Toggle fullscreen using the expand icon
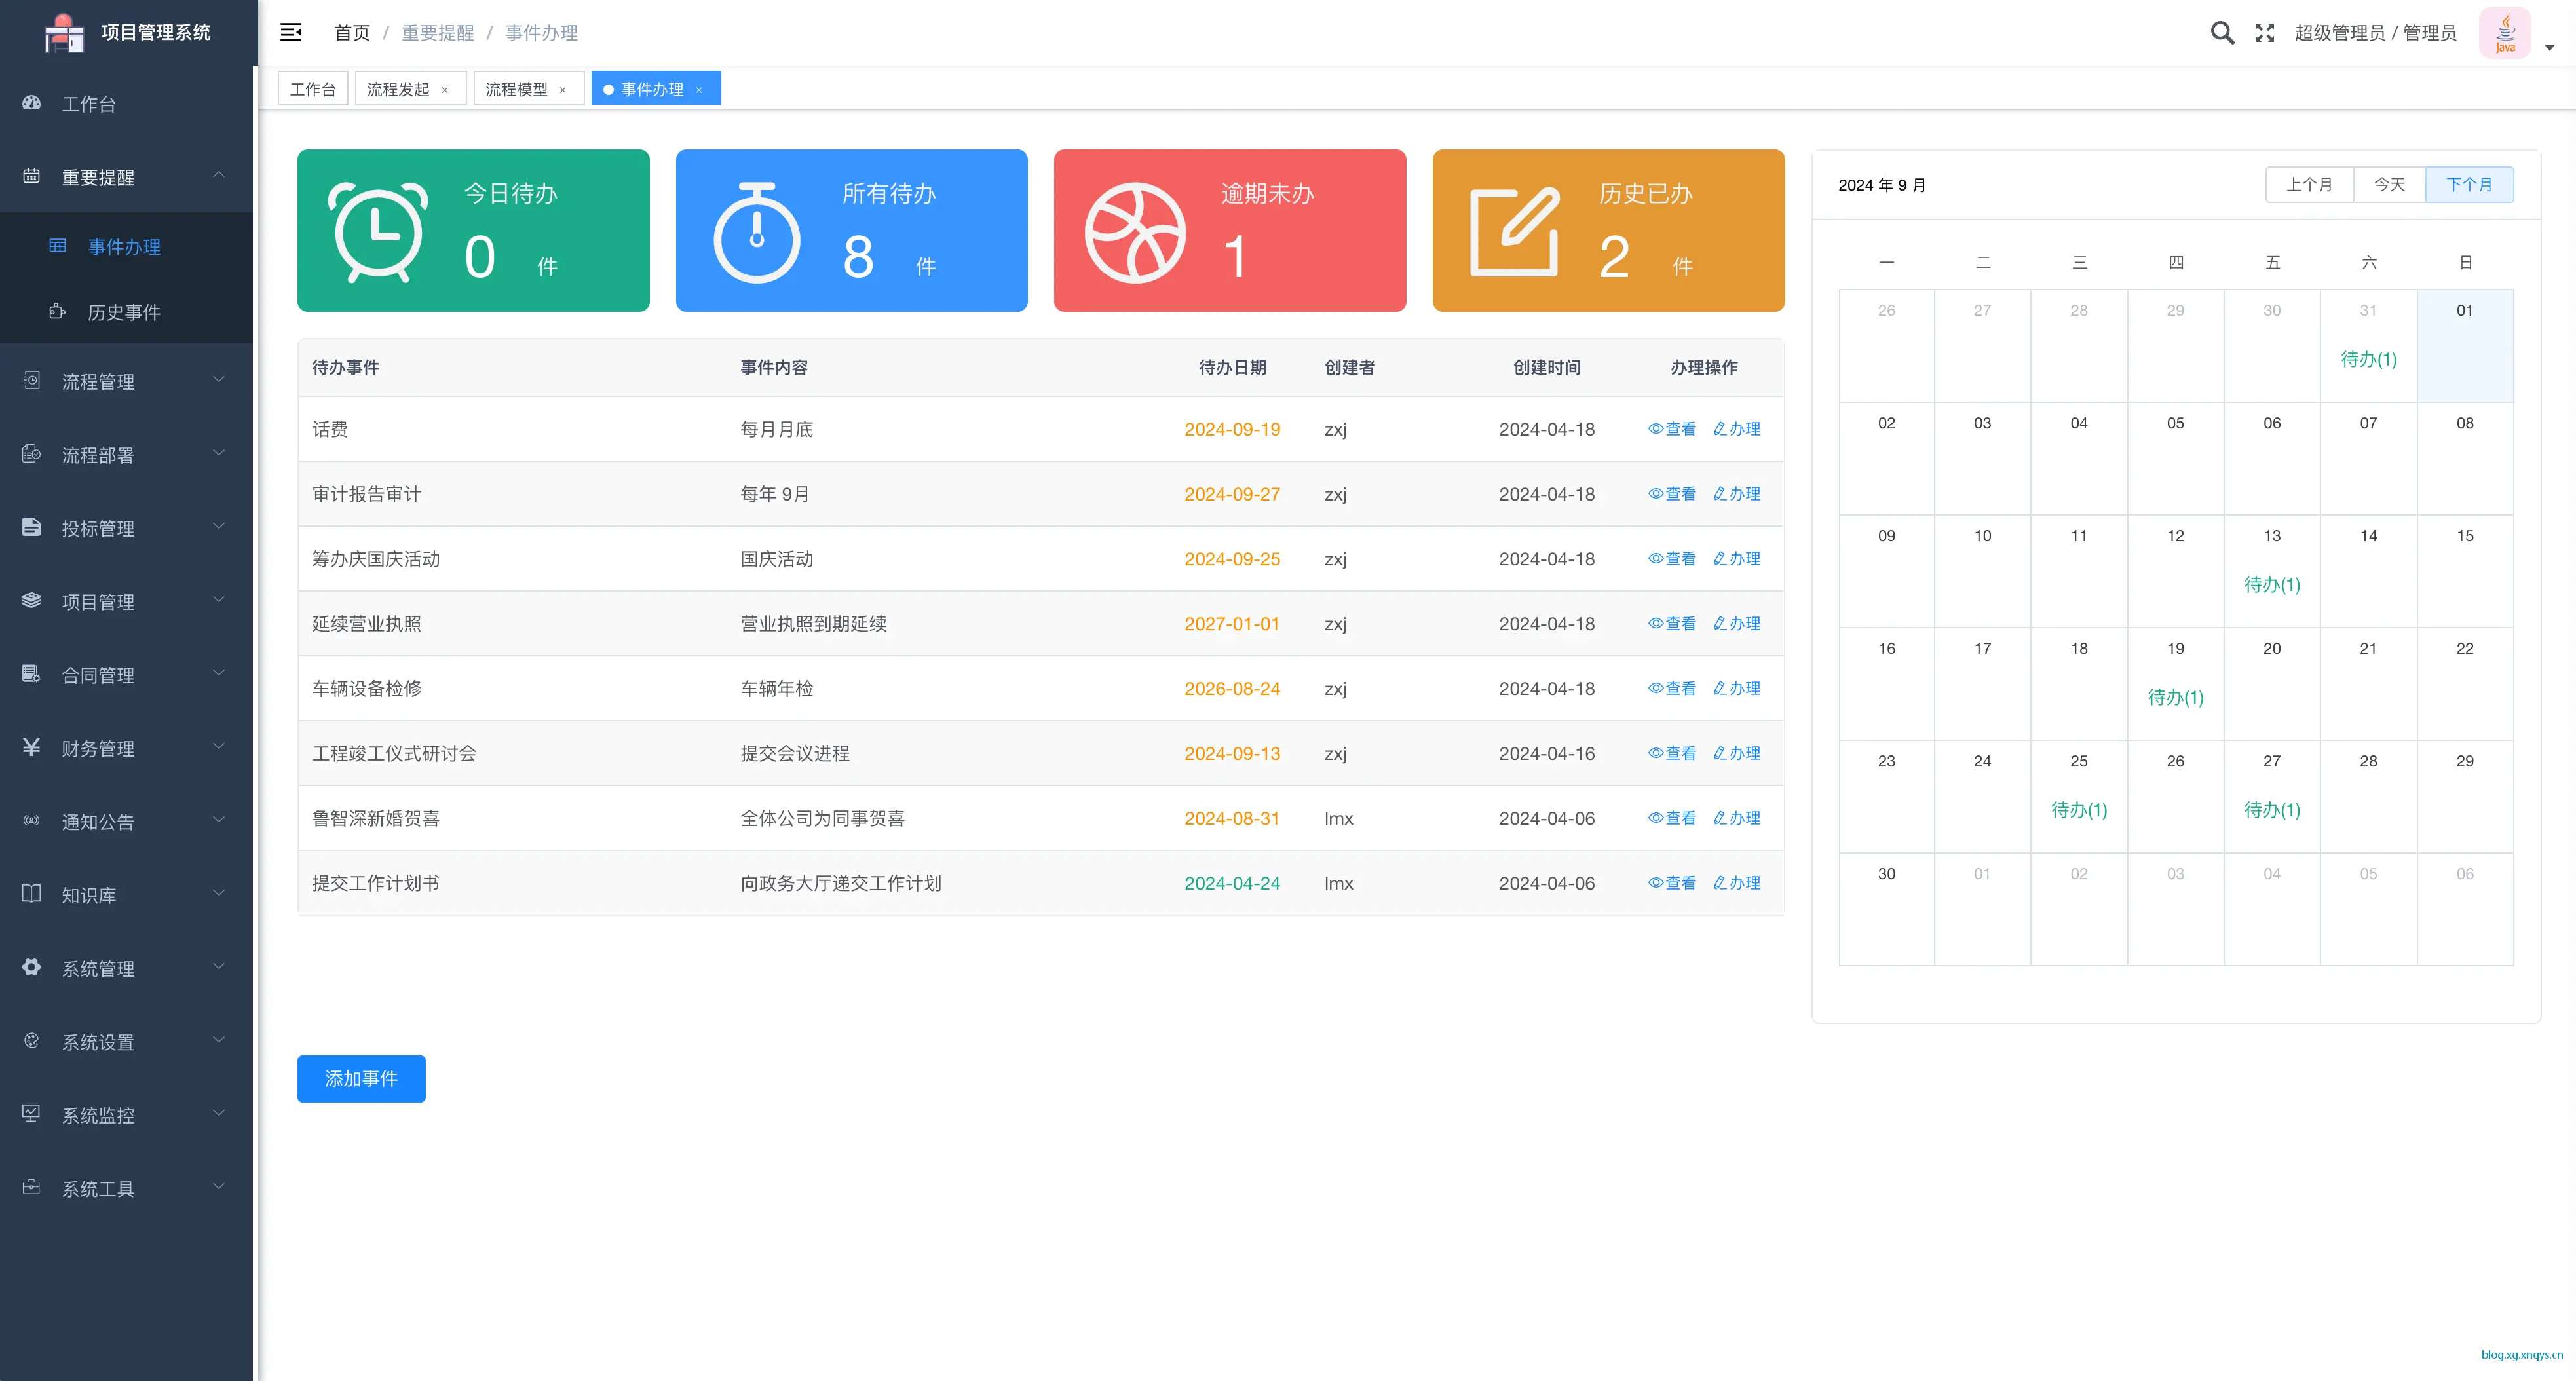Screen dimensions: 2576x1381 (2265, 33)
